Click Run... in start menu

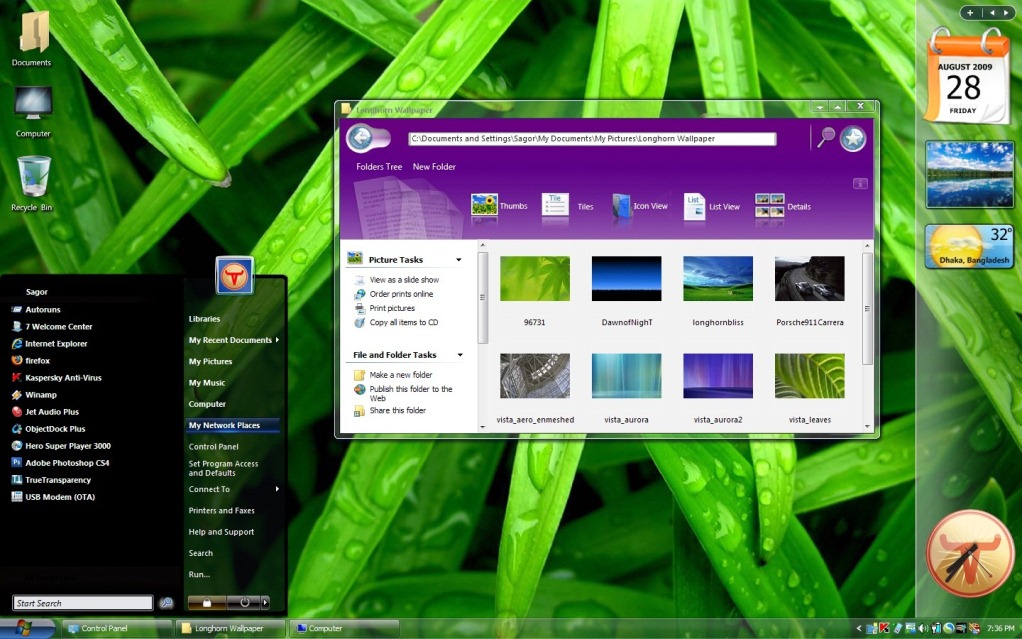point(199,574)
